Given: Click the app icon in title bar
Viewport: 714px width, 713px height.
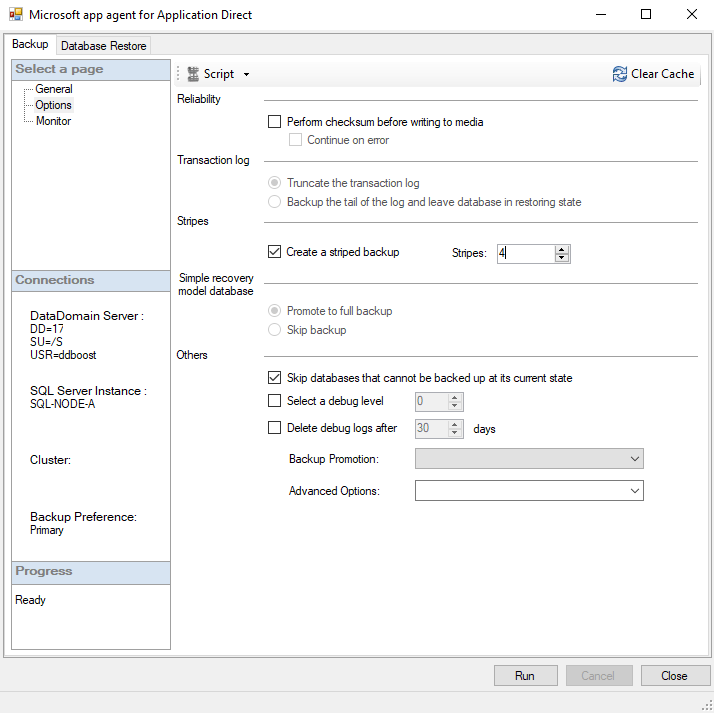Looking at the screenshot, I should tap(15, 15).
